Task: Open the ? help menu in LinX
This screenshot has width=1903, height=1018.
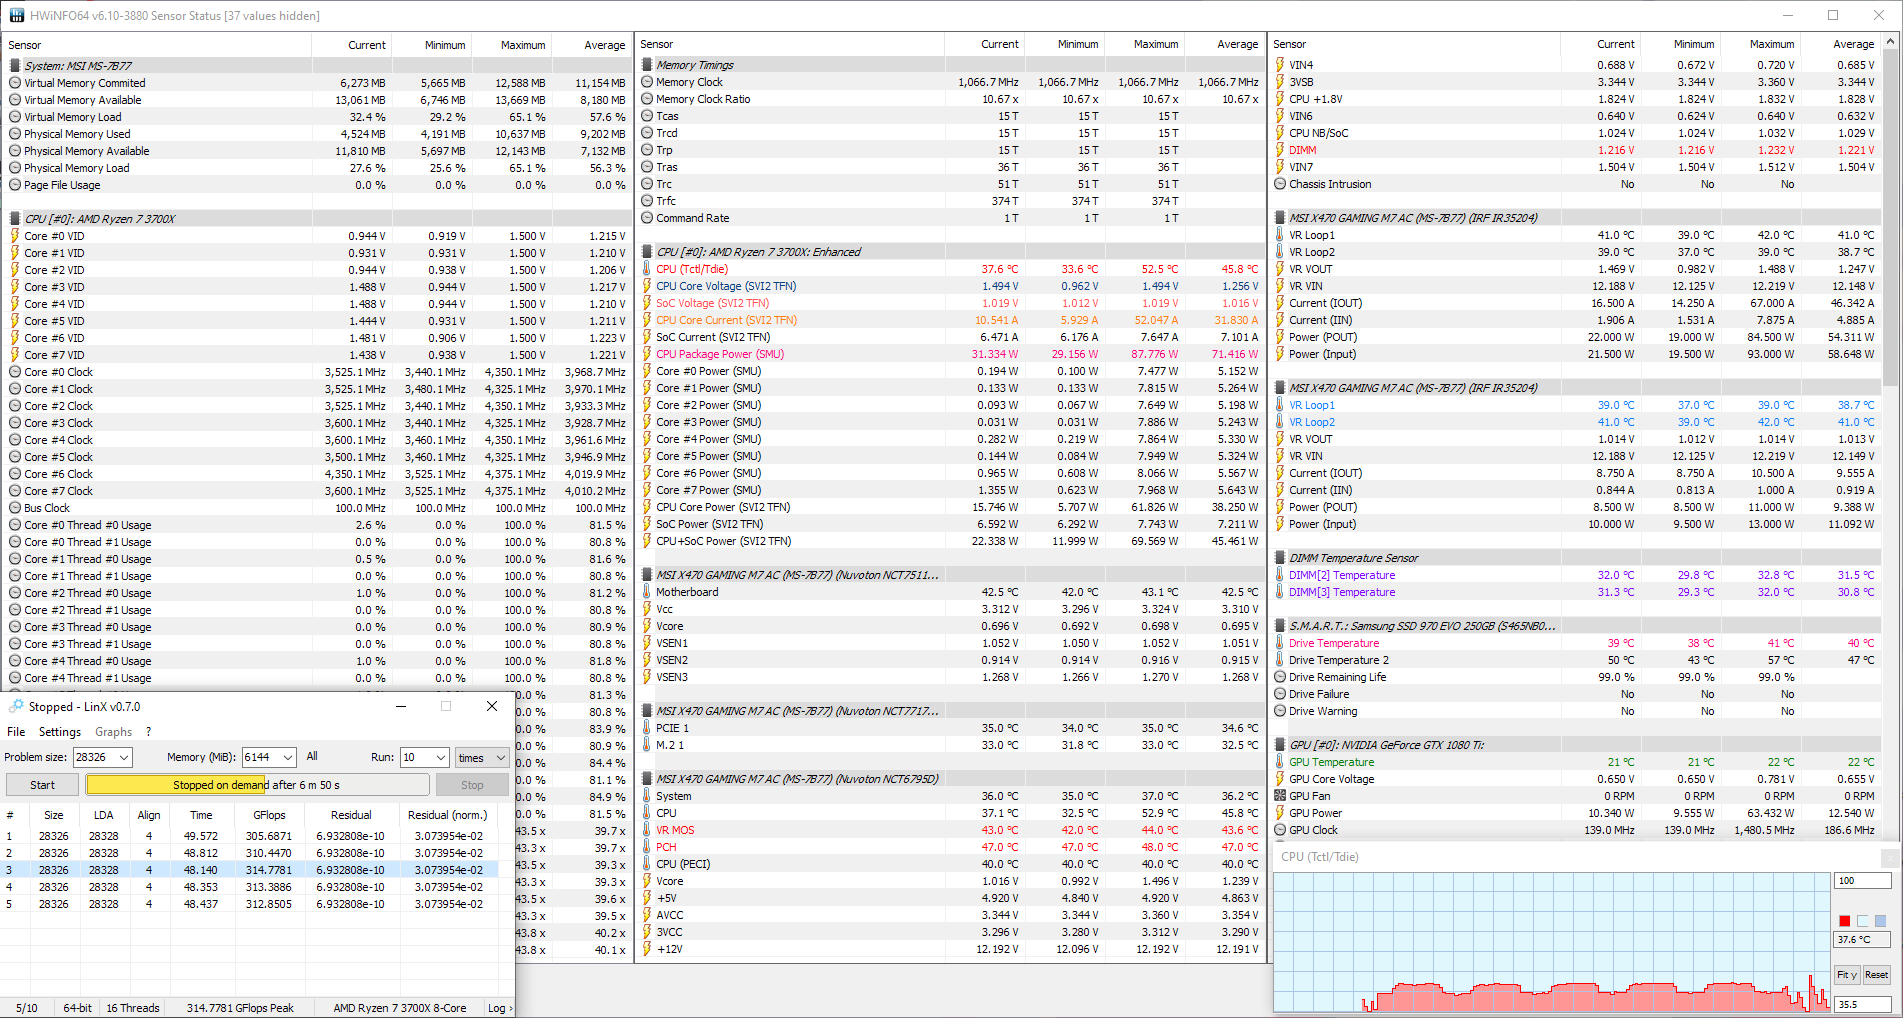Action: 149,732
